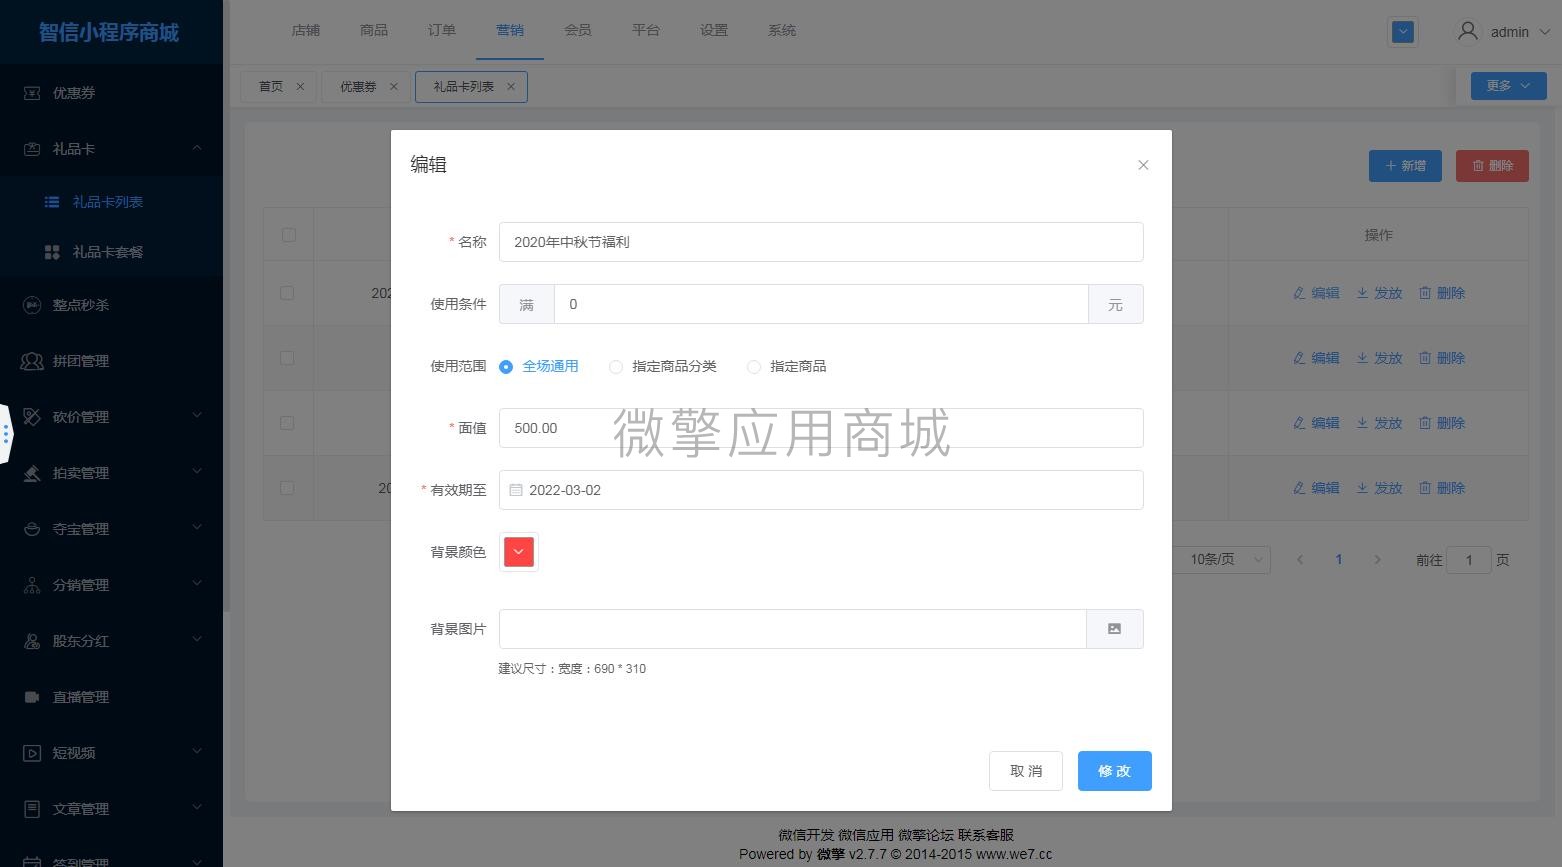The width and height of the screenshot is (1562, 867).
Task: Click the 拍卖管理 gavel icon
Action: (x=32, y=473)
